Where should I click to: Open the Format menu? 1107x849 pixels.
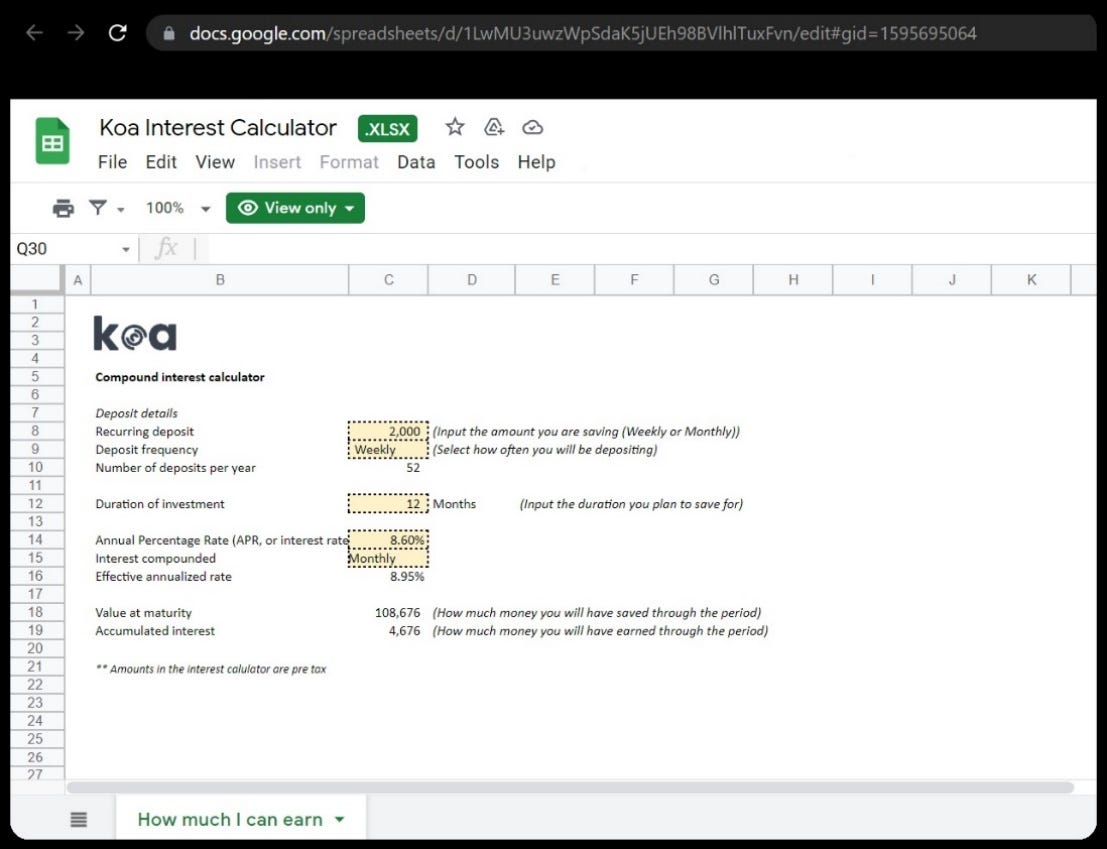click(349, 162)
